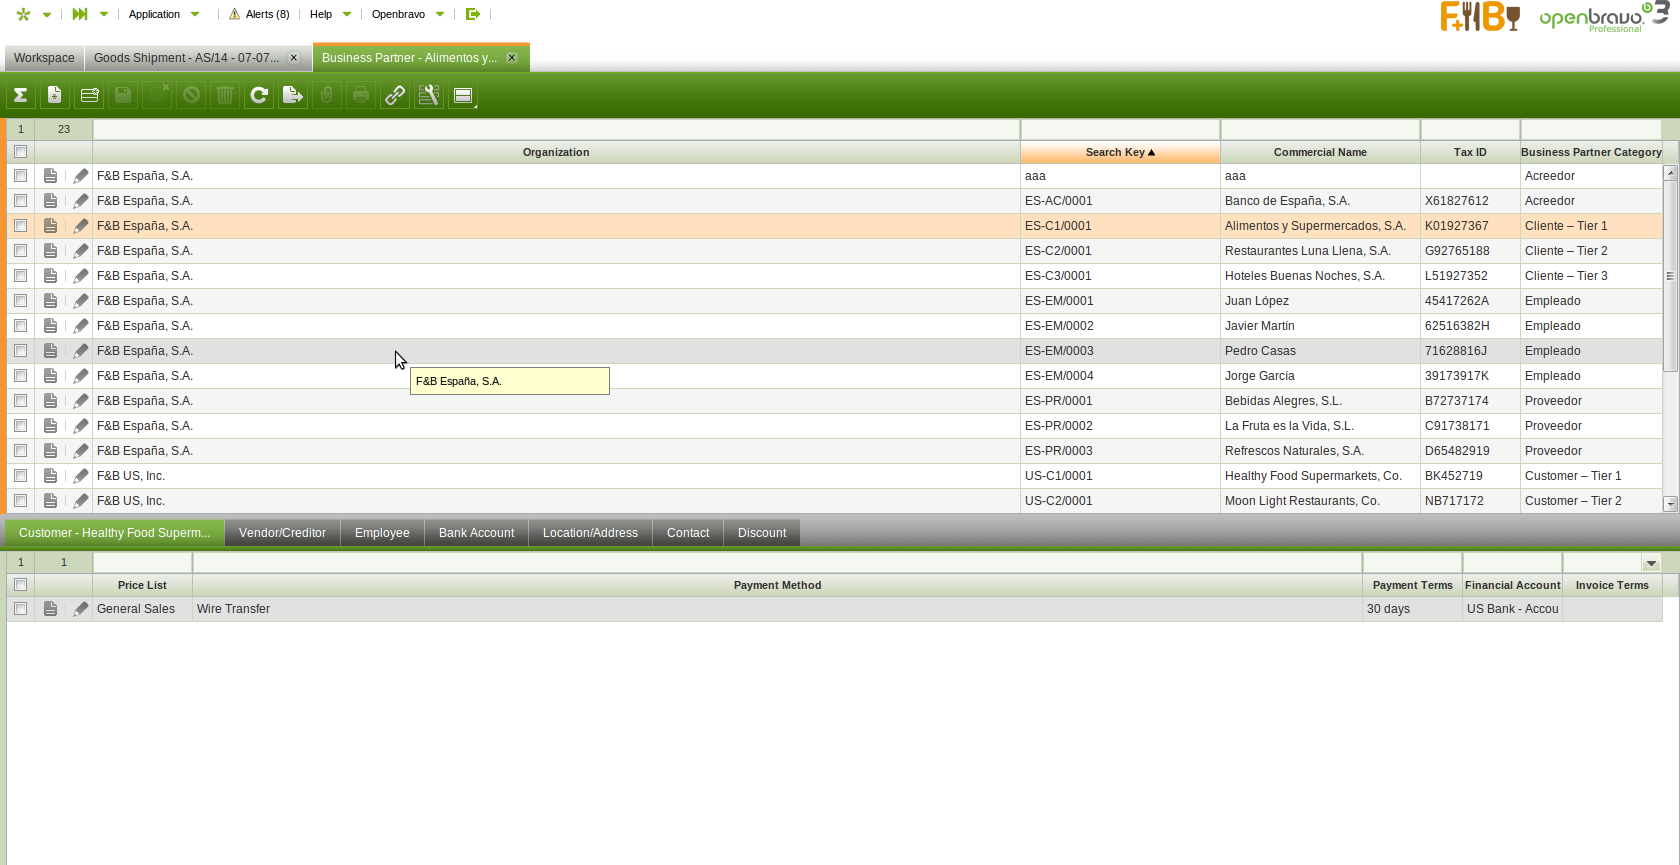Tick the checkbox for Moon Light Restaurants row
Image resolution: width=1680 pixels, height=865 pixels.
(20, 501)
